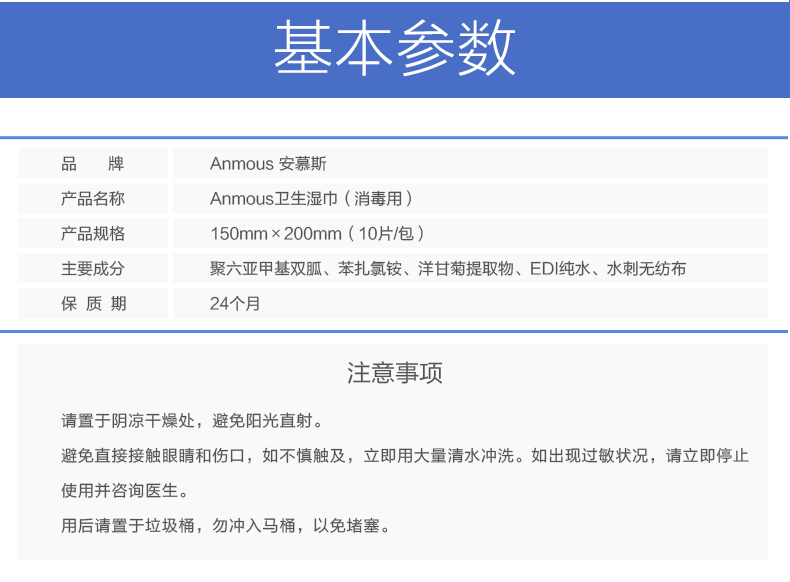This screenshot has height=582, width=790.
Task: Click the 用后请置于垃圾桶 disposal note line
Action: tap(225, 526)
